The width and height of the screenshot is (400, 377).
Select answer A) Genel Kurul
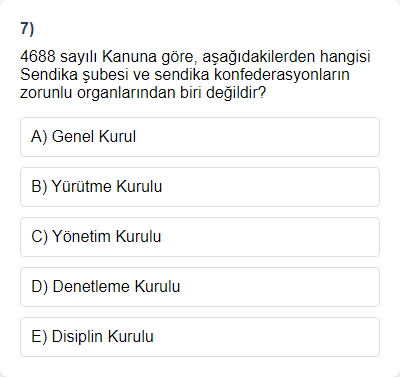200,137
